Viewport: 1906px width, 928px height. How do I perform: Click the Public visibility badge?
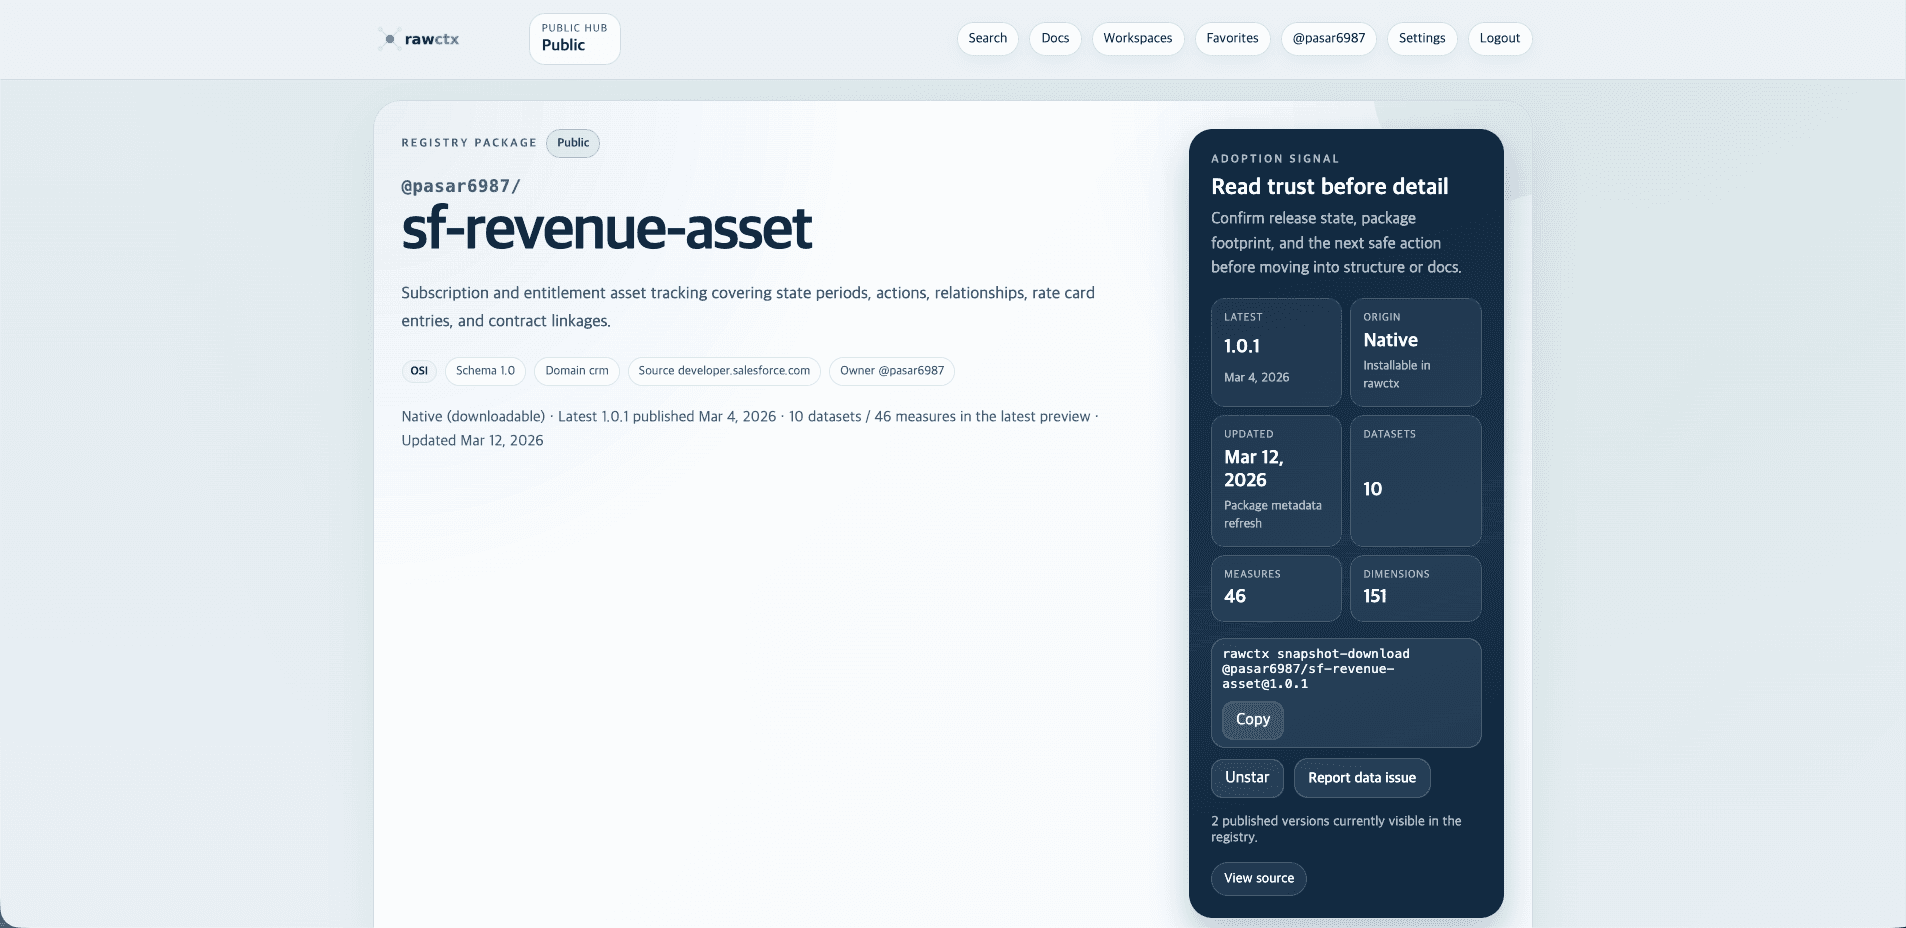[x=573, y=143]
